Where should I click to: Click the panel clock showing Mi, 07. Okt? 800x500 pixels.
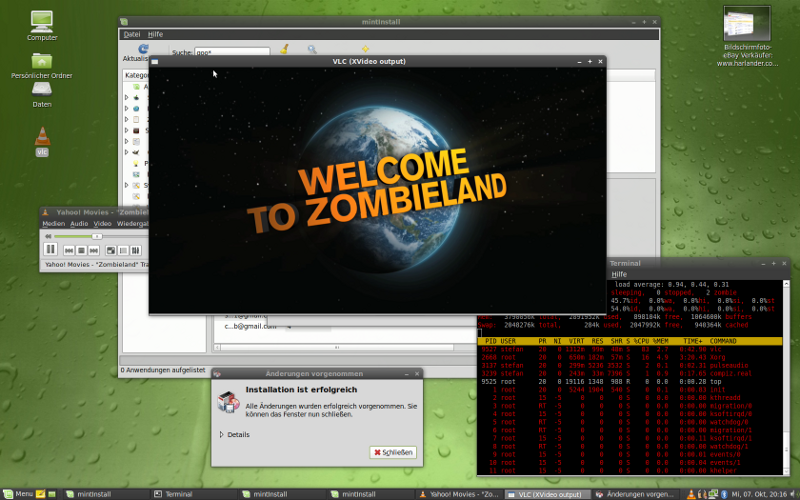tap(759, 494)
